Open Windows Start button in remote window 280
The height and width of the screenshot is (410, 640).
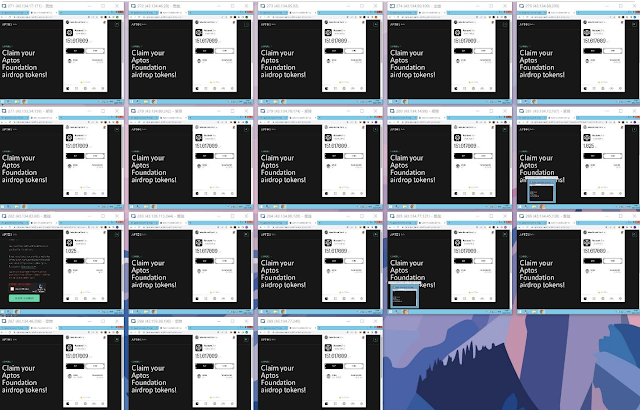[390, 206]
